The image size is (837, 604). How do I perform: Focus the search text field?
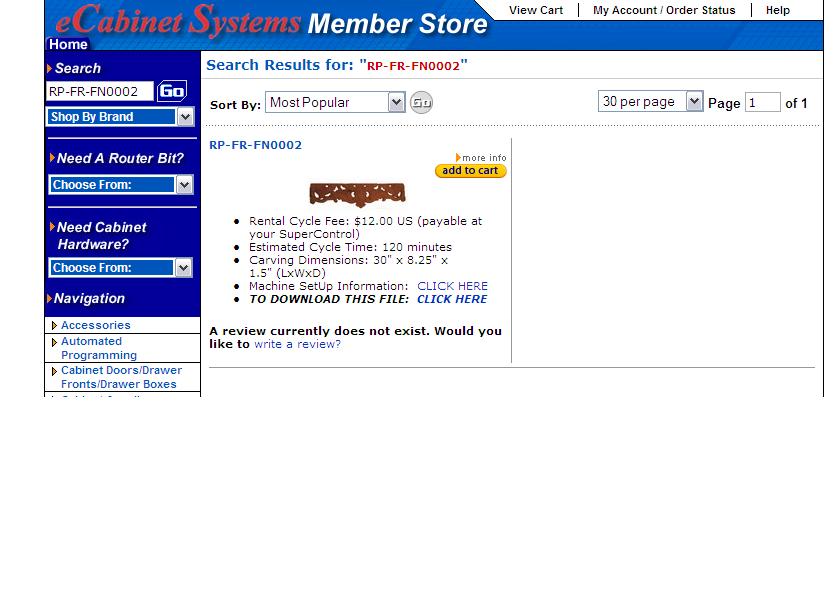100,91
